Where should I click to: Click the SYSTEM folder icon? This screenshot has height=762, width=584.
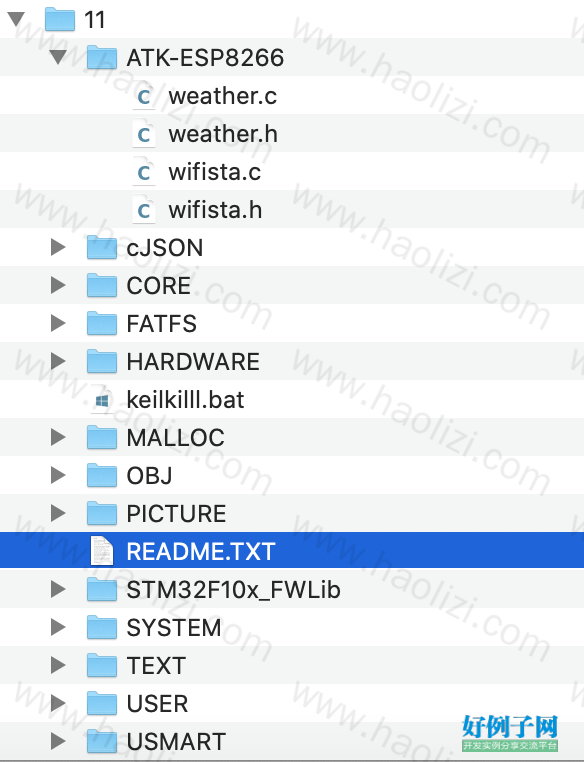coord(102,627)
